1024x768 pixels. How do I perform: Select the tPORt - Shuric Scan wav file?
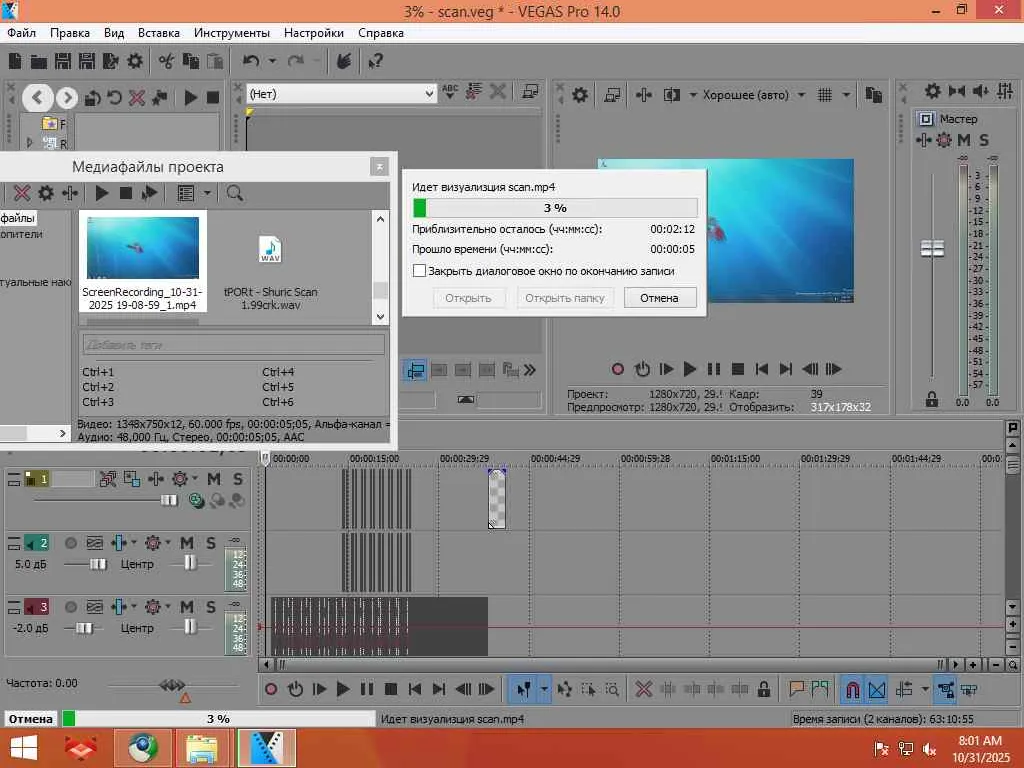tap(270, 271)
